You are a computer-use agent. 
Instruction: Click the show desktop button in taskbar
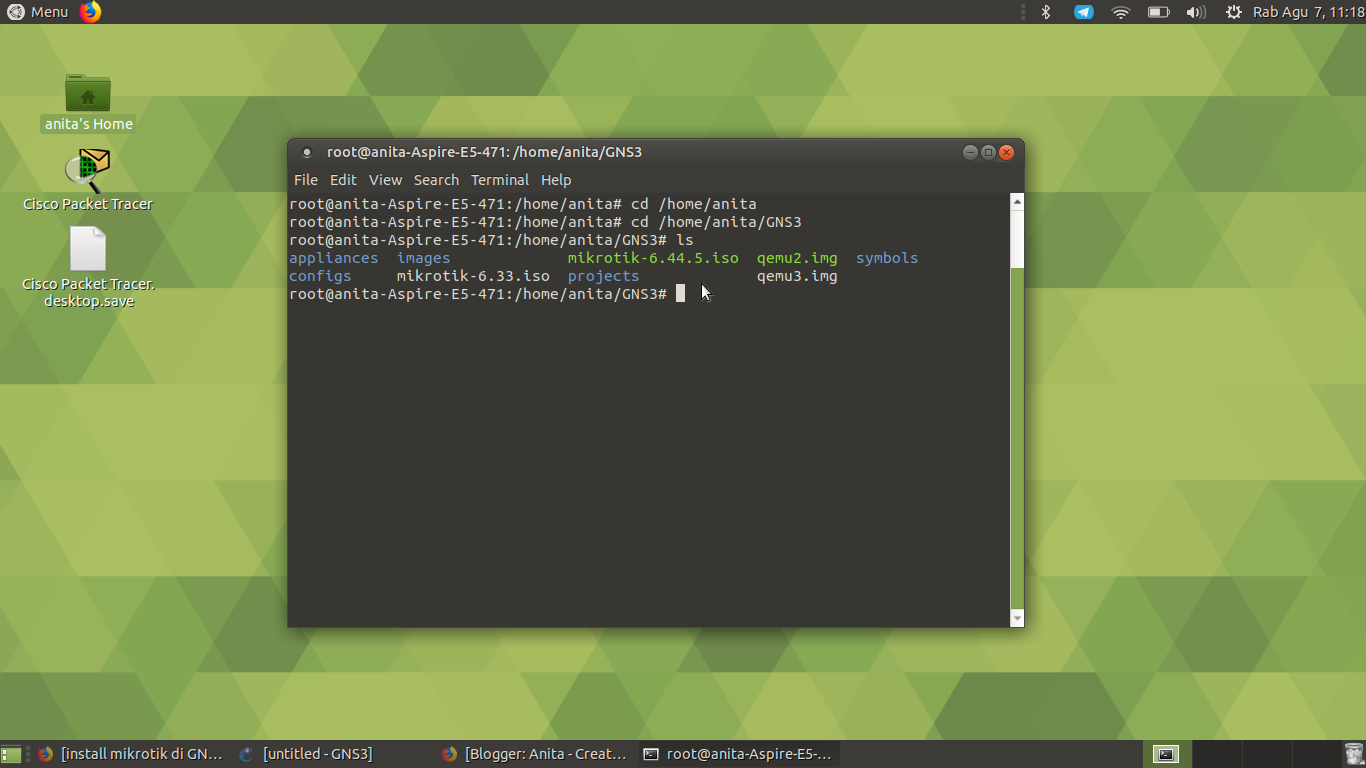11,755
